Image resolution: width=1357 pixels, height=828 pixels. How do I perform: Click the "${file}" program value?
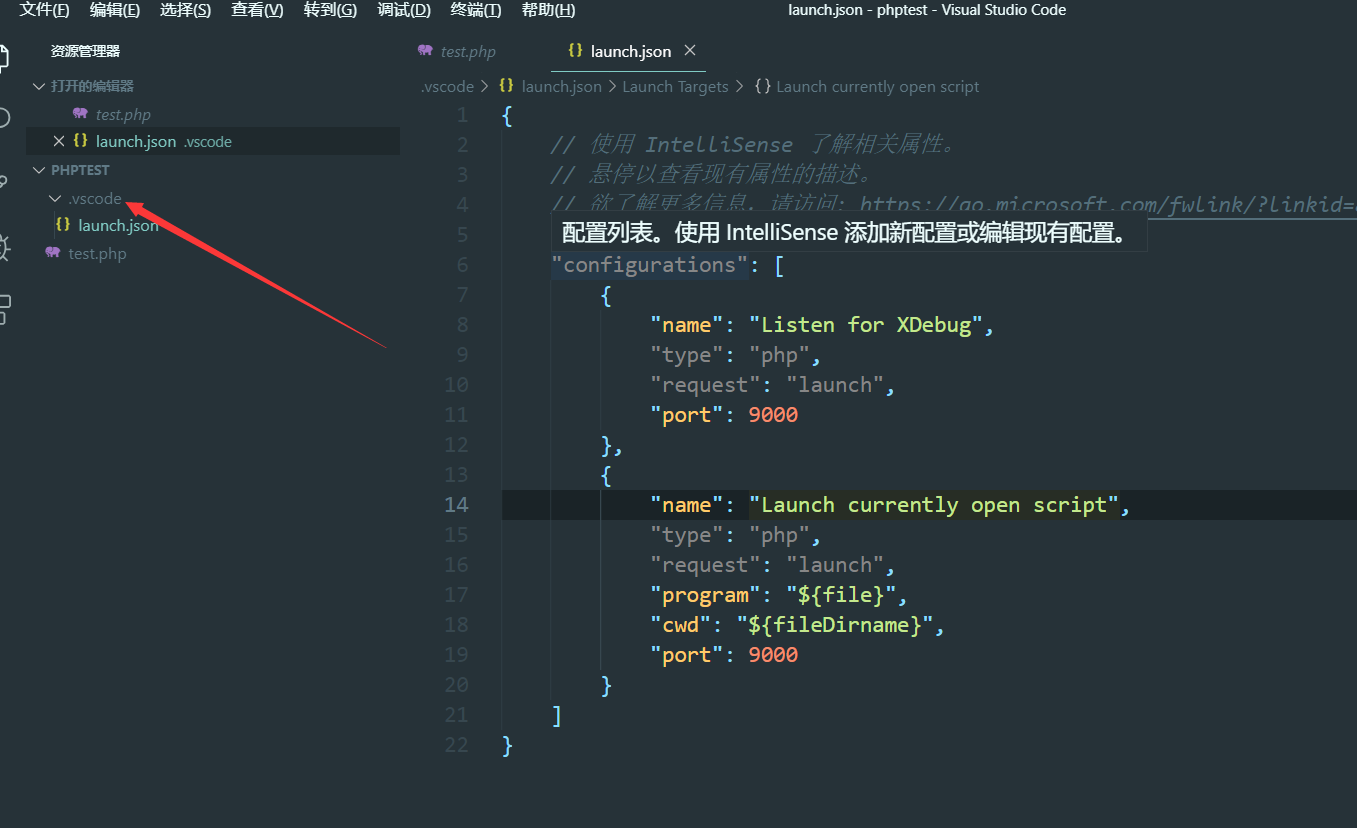[x=841, y=594]
